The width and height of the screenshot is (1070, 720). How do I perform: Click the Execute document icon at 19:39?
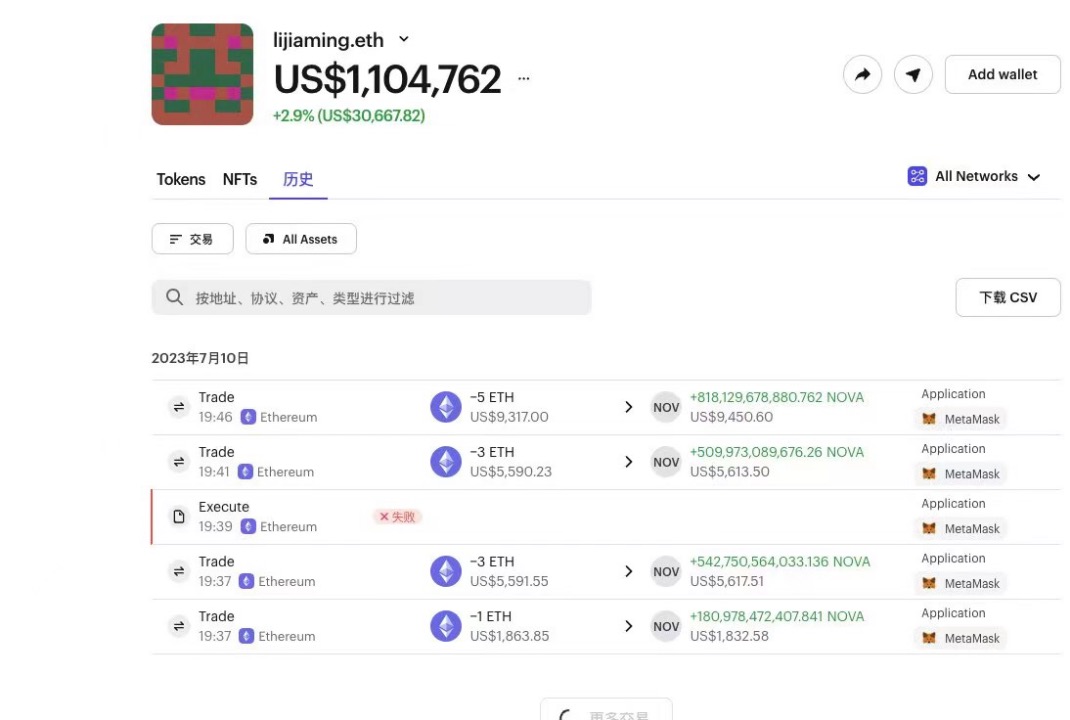[x=178, y=516]
